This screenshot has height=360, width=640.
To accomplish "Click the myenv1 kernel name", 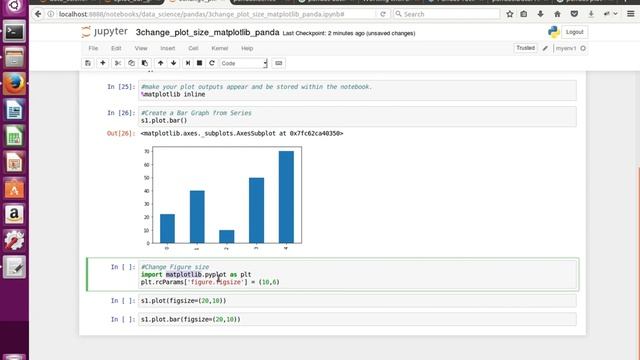I will (566, 48).
